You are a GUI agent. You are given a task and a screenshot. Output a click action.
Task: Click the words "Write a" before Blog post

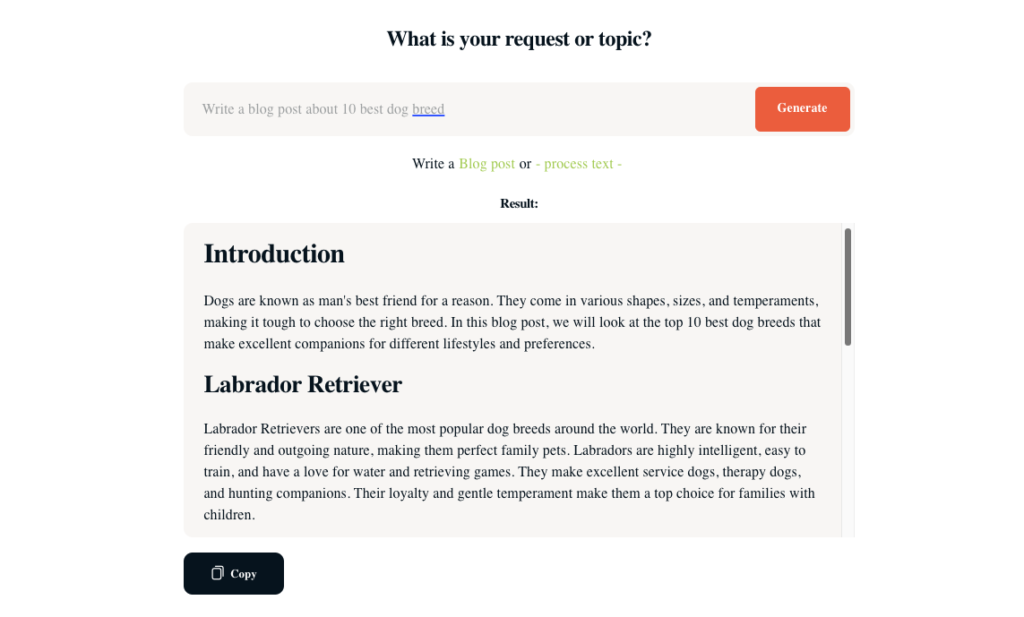(x=433, y=164)
